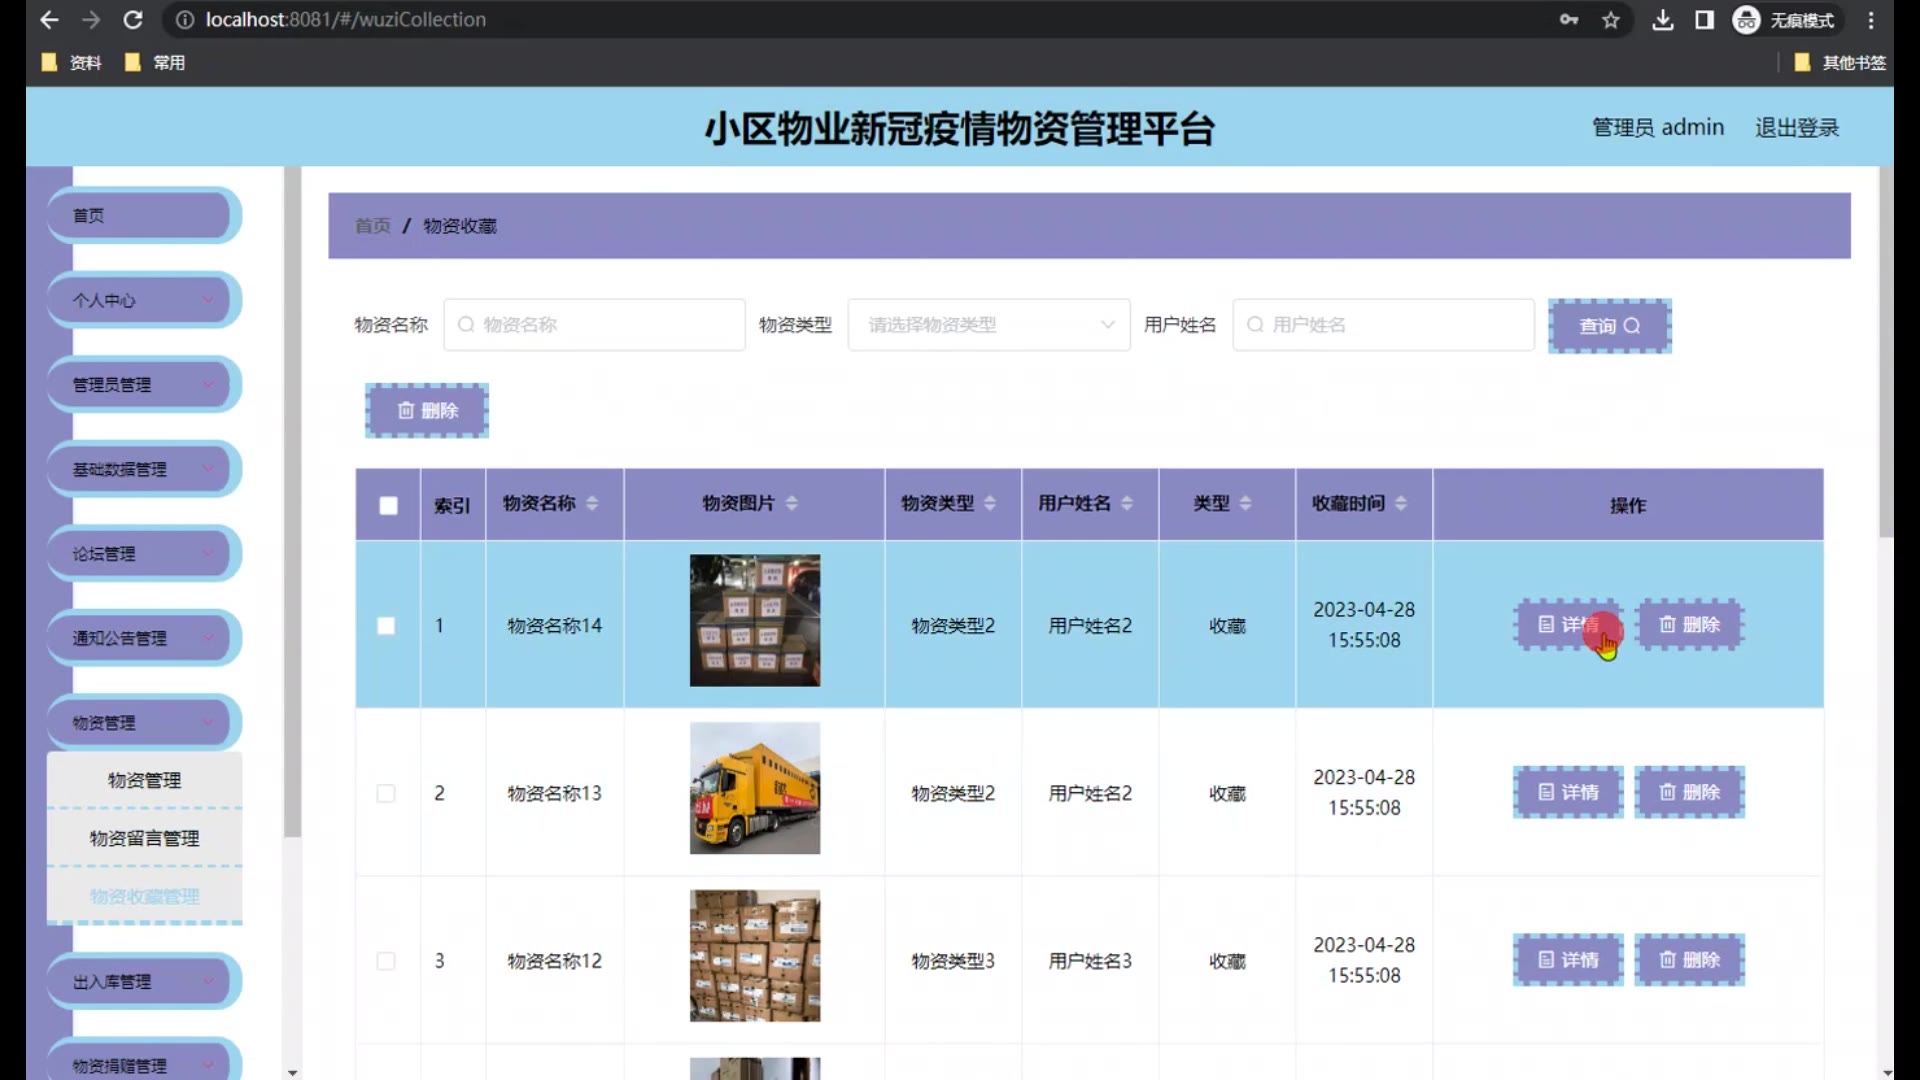The width and height of the screenshot is (1920, 1080).
Task: Toggle the select-all header checkbox
Action: 388,506
